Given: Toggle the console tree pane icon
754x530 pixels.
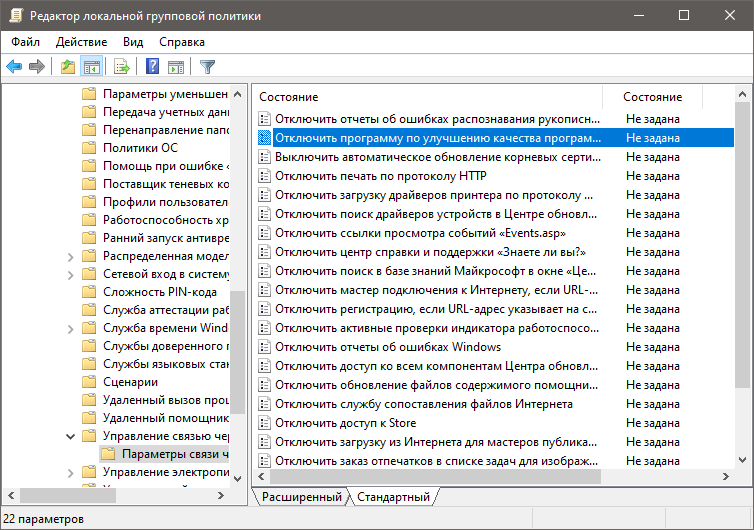Looking at the screenshot, I should [x=92, y=67].
